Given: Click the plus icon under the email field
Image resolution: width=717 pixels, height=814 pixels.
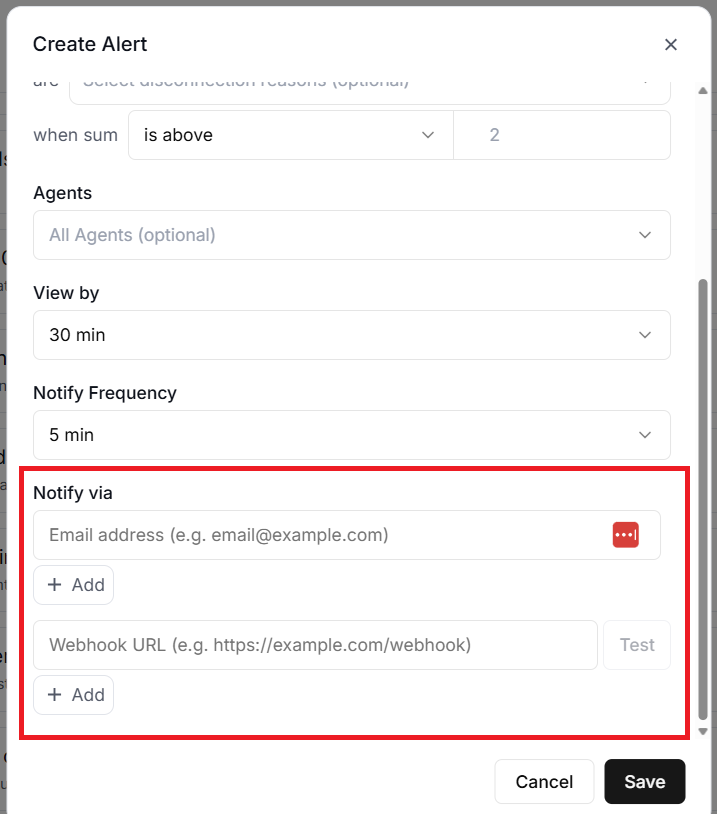Looking at the screenshot, I should coord(55,585).
